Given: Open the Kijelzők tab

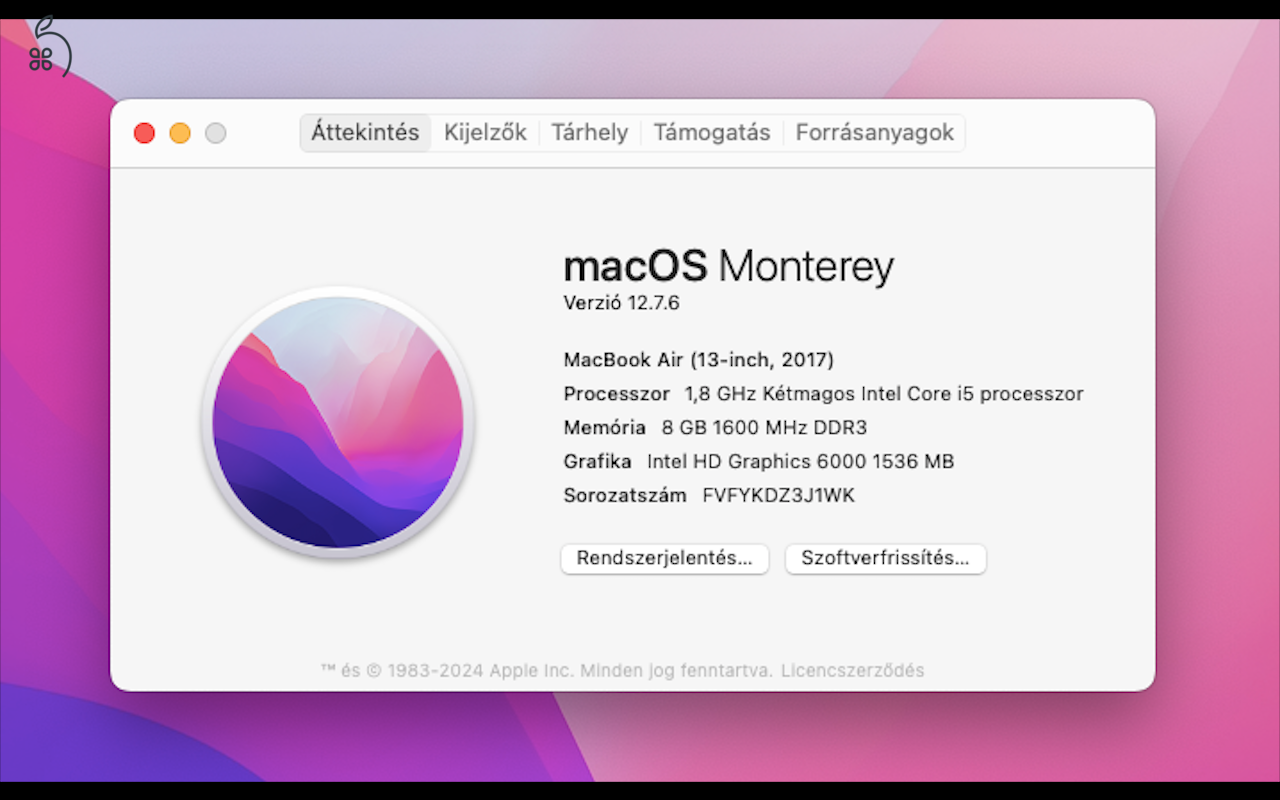Looking at the screenshot, I should pos(485,132).
